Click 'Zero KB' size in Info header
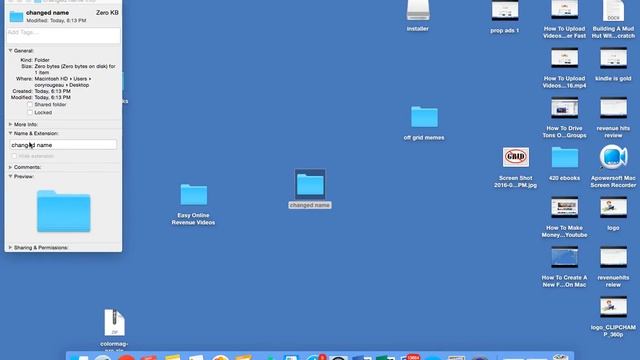640x360 pixels. tap(107, 13)
